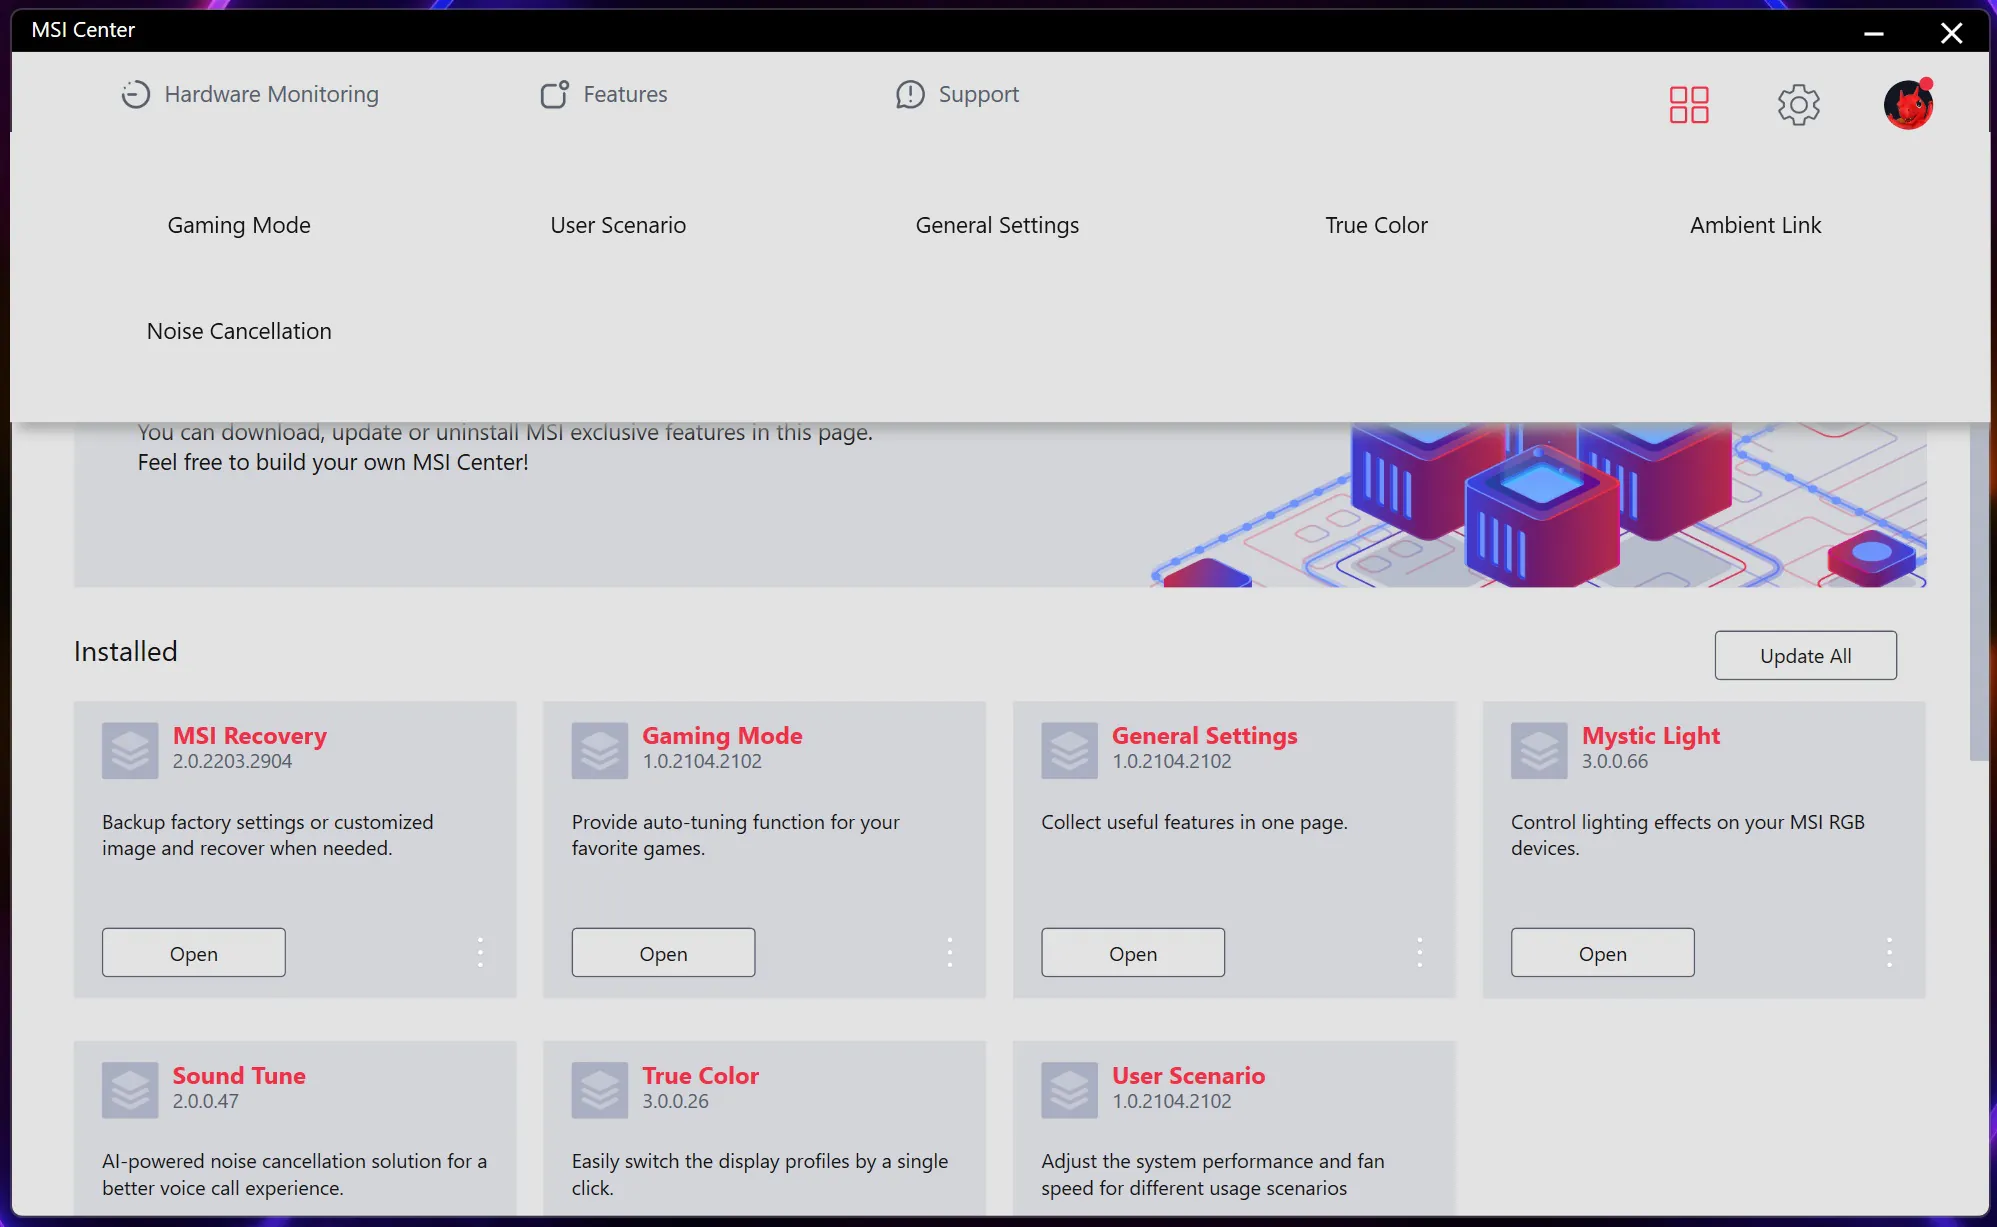Minimize the MSI Center window
Screen dimensions: 1997x1227
coord(1873,33)
